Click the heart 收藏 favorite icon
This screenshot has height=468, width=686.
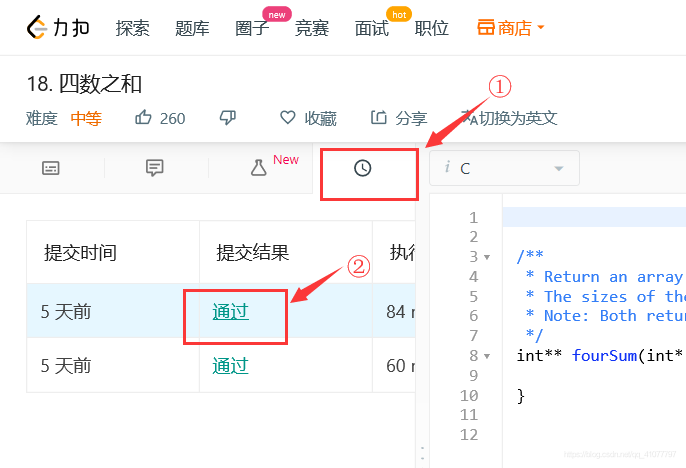point(287,118)
